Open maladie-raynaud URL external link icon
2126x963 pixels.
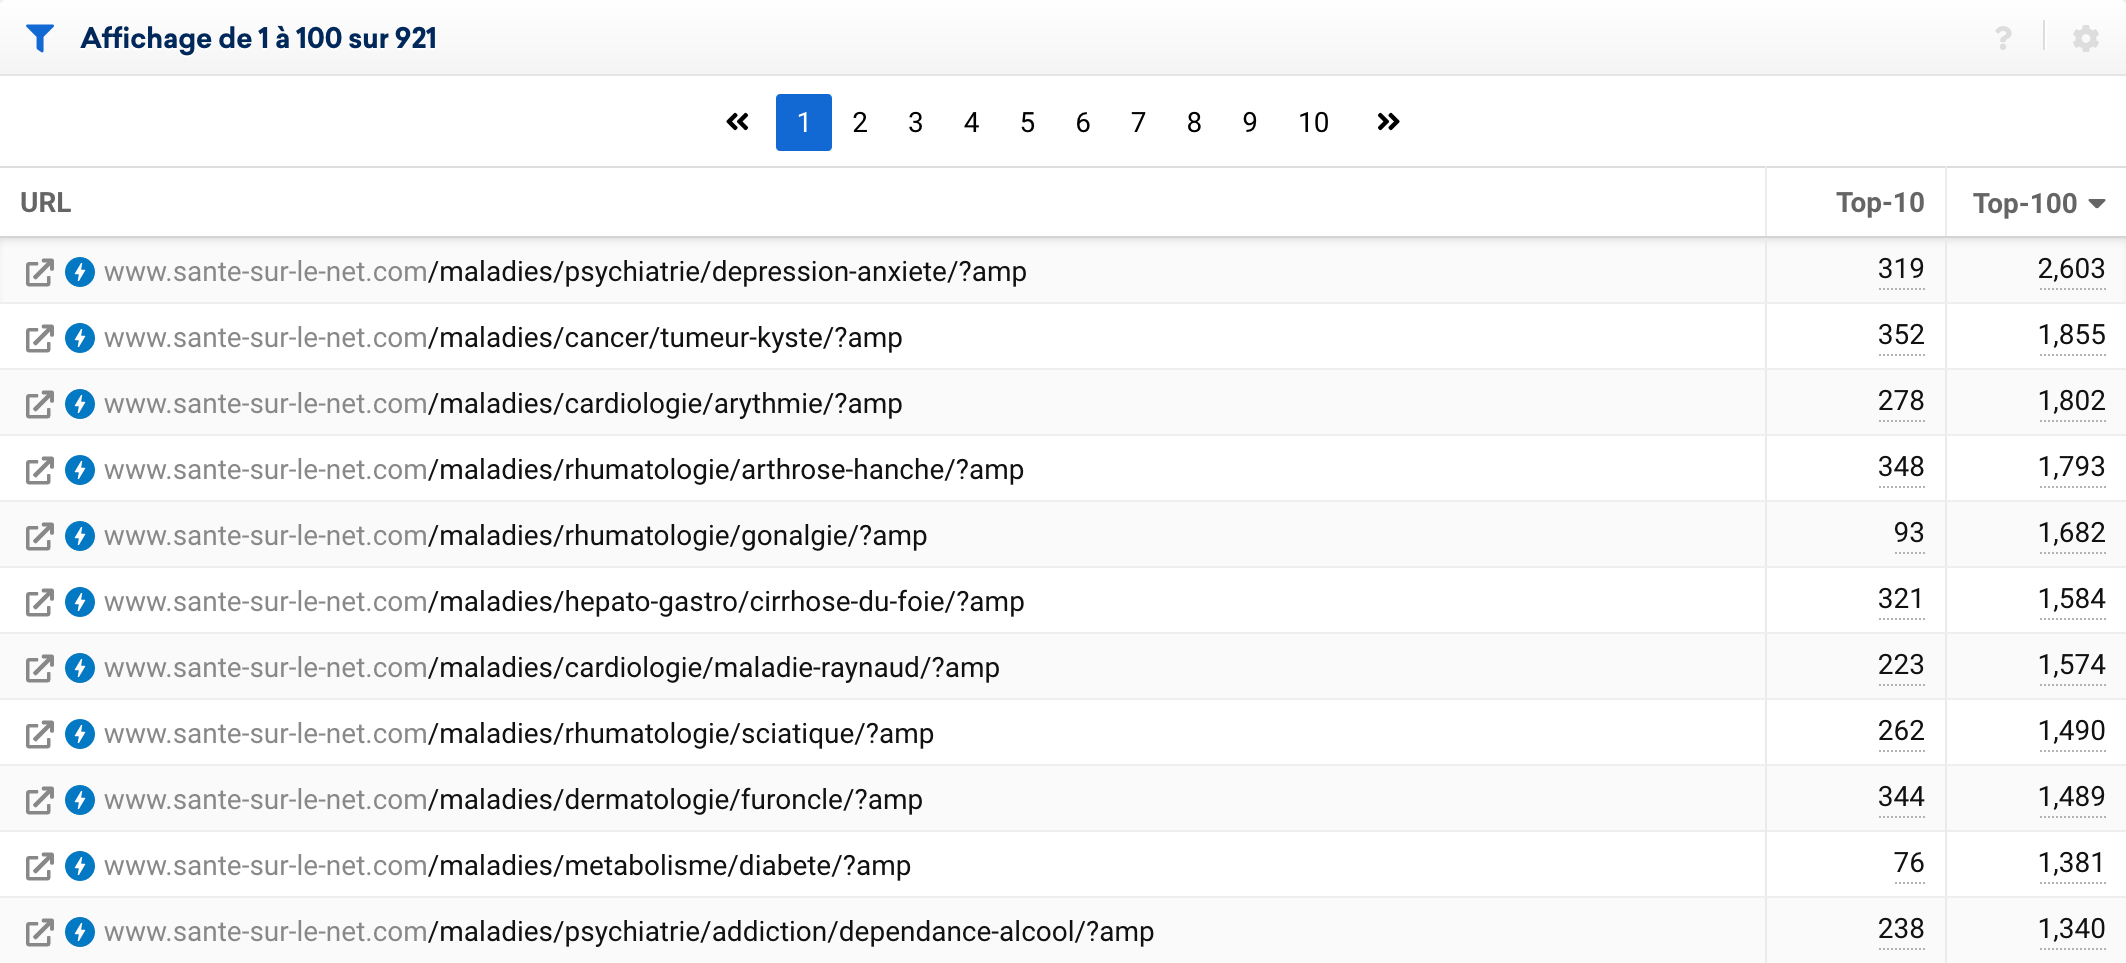click(x=39, y=668)
